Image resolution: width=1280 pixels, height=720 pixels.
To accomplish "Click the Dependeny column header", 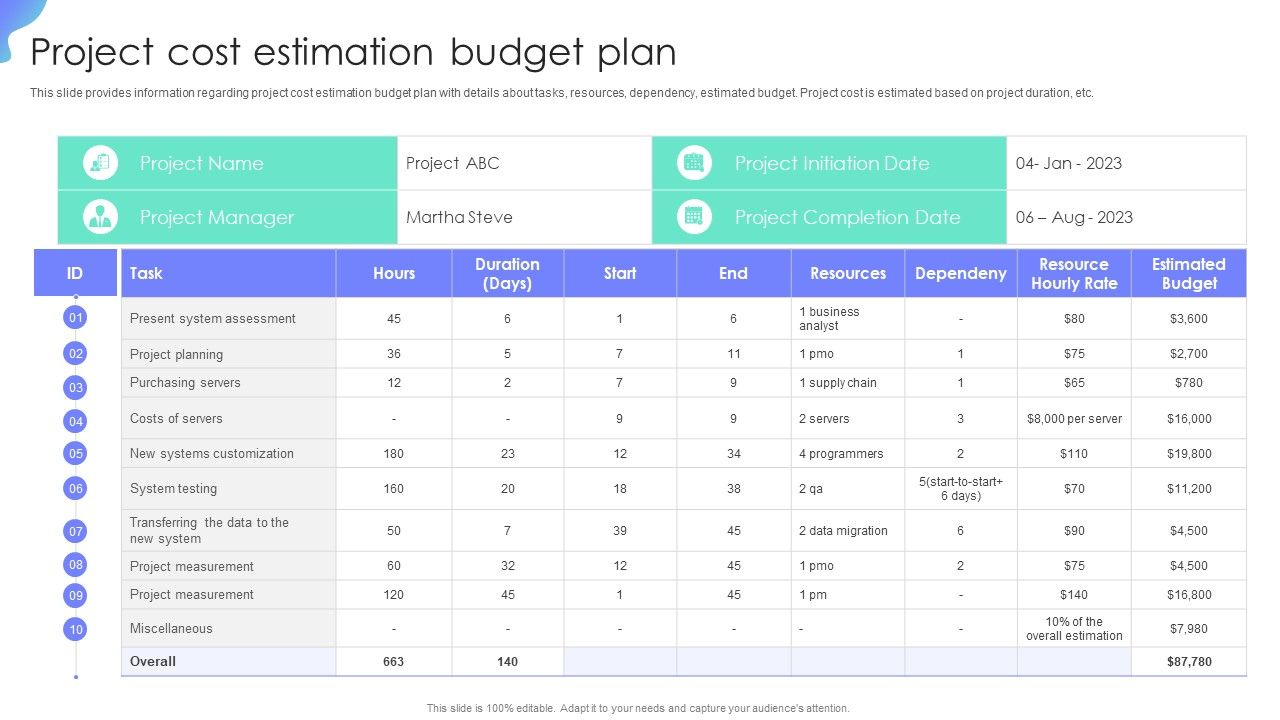I will coord(961,273).
